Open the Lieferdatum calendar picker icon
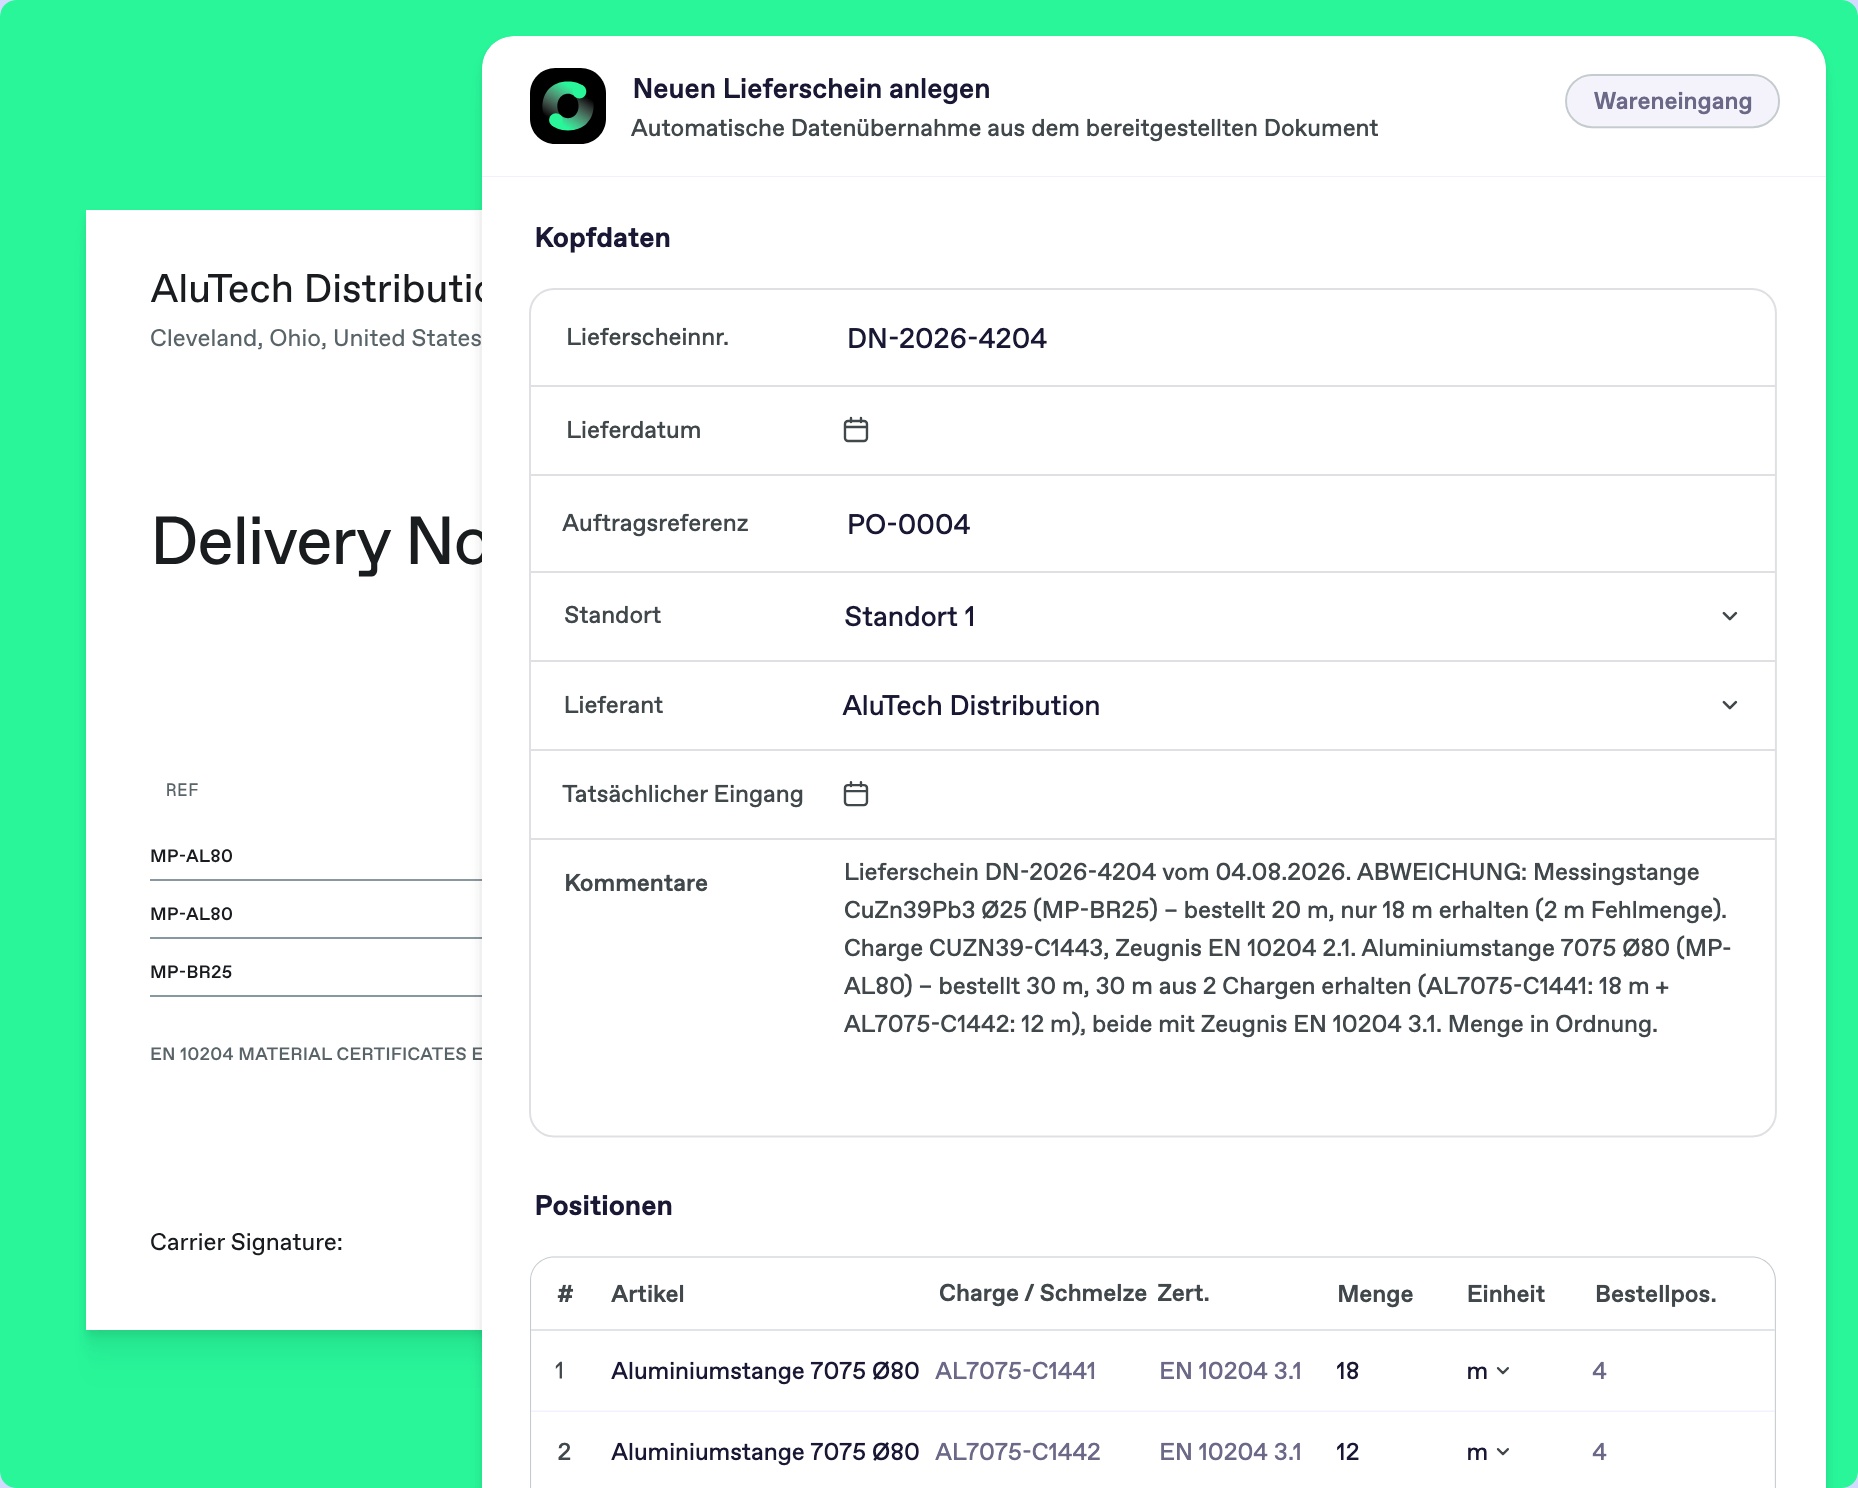The image size is (1858, 1488). (856, 430)
